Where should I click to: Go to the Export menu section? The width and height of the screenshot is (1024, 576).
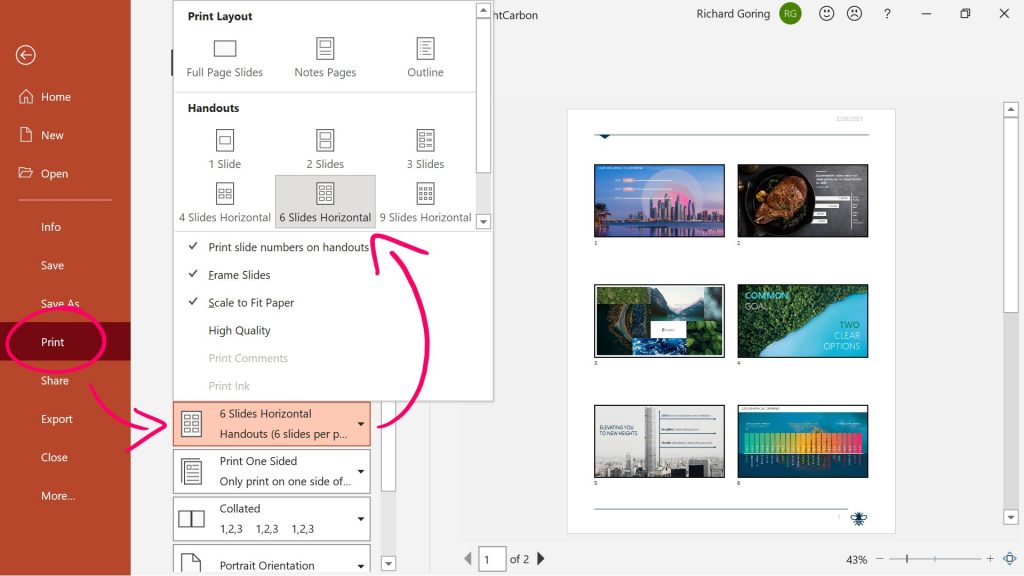point(56,419)
